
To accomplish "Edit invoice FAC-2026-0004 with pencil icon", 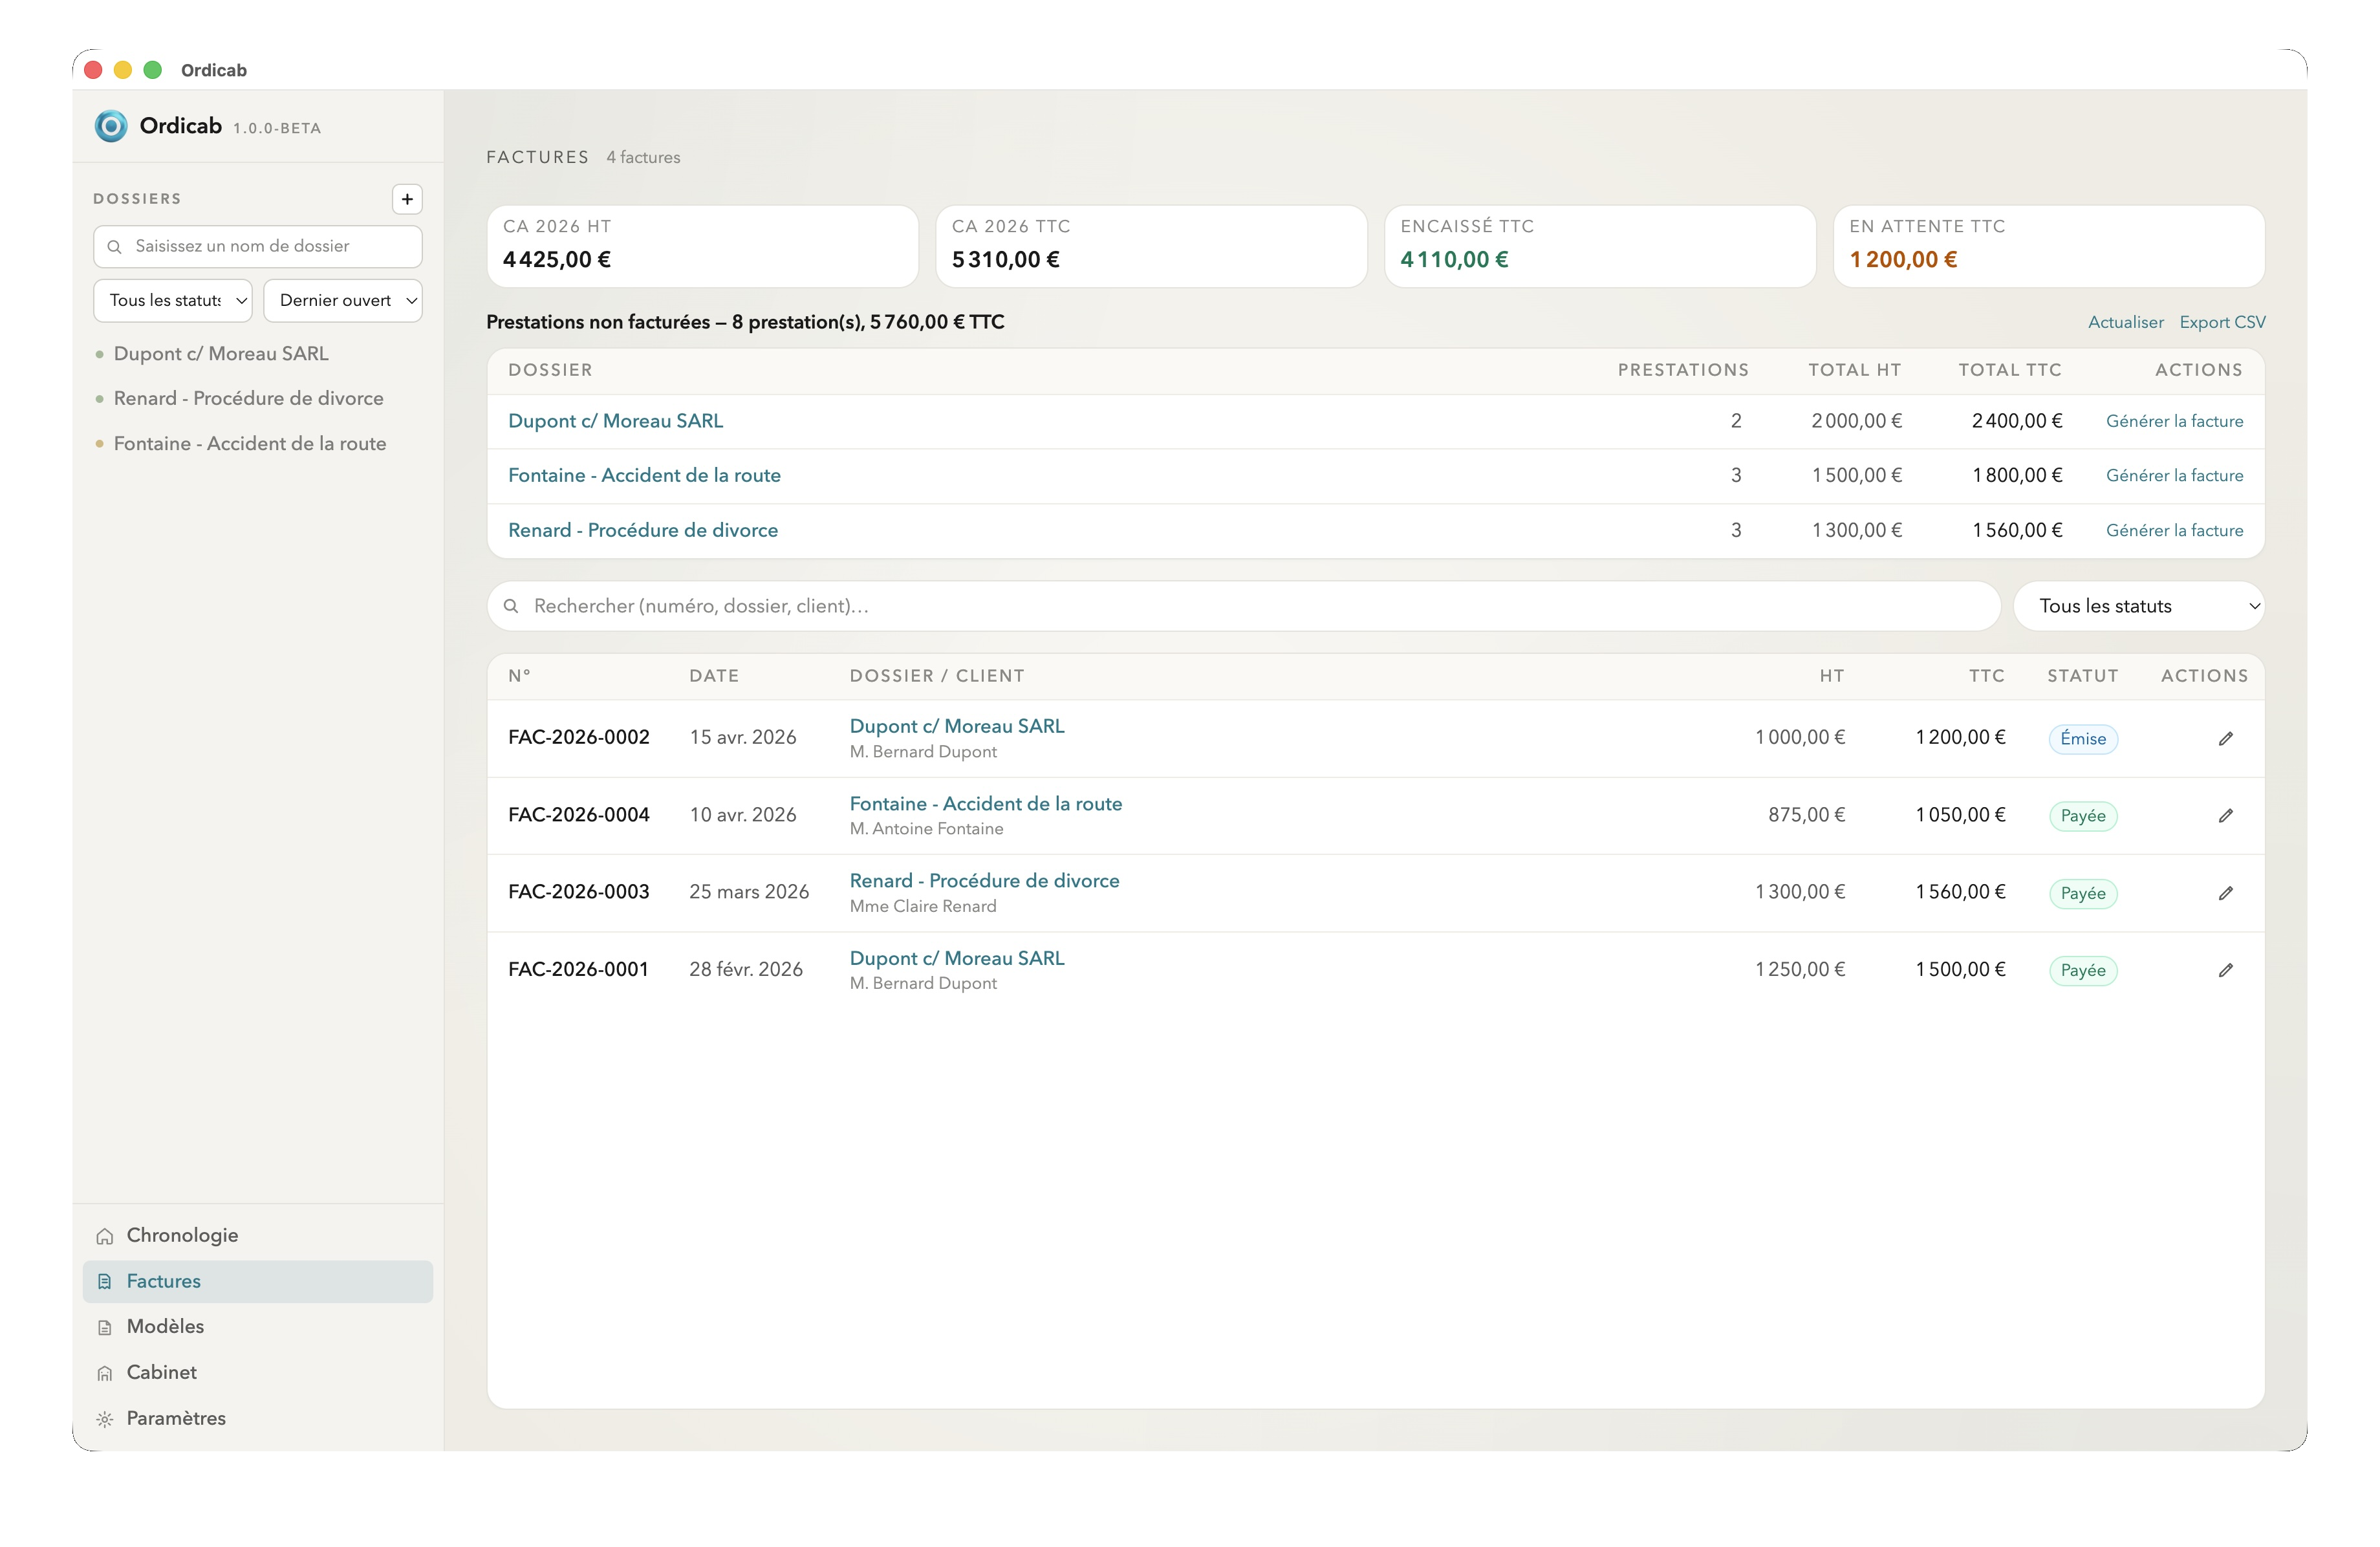I will pos(2225,816).
